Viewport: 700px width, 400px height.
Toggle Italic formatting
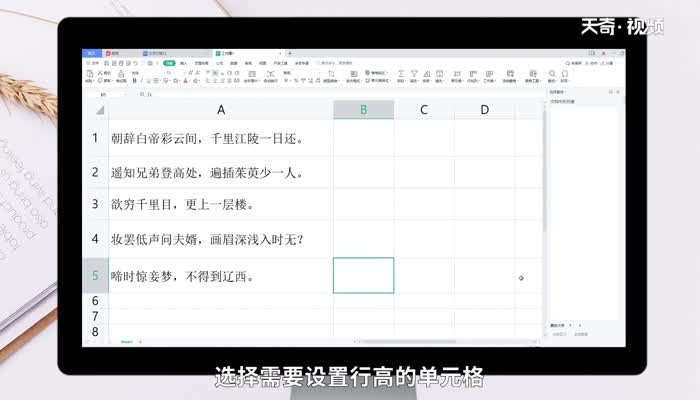(142, 81)
